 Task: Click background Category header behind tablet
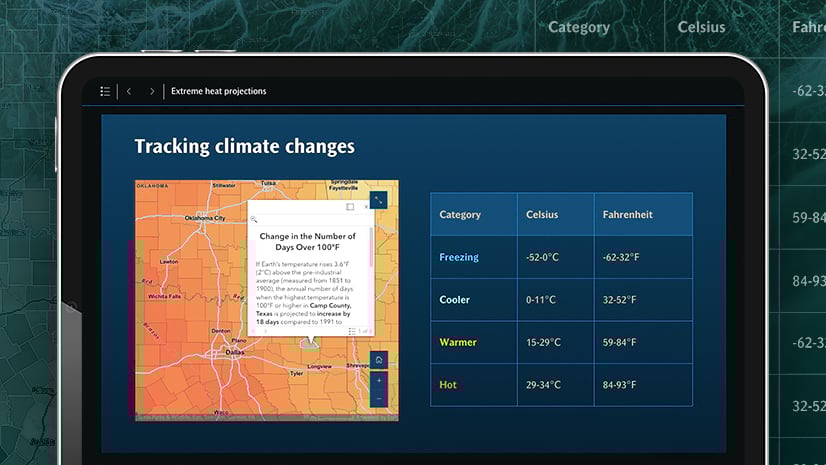(x=579, y=27)
